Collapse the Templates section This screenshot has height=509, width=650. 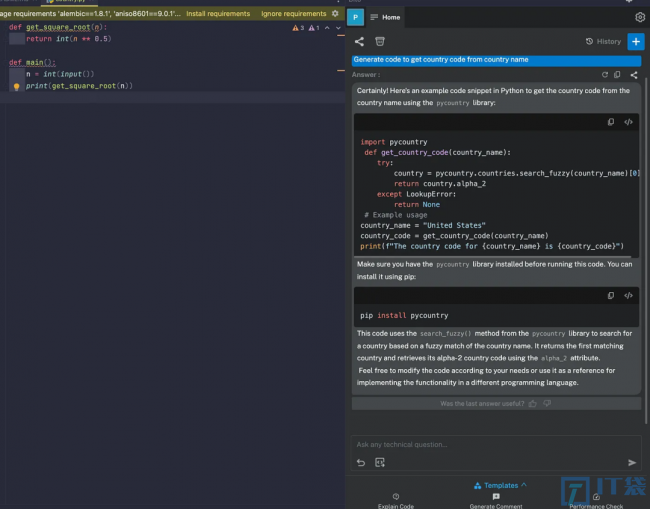(x=500, y=485)
